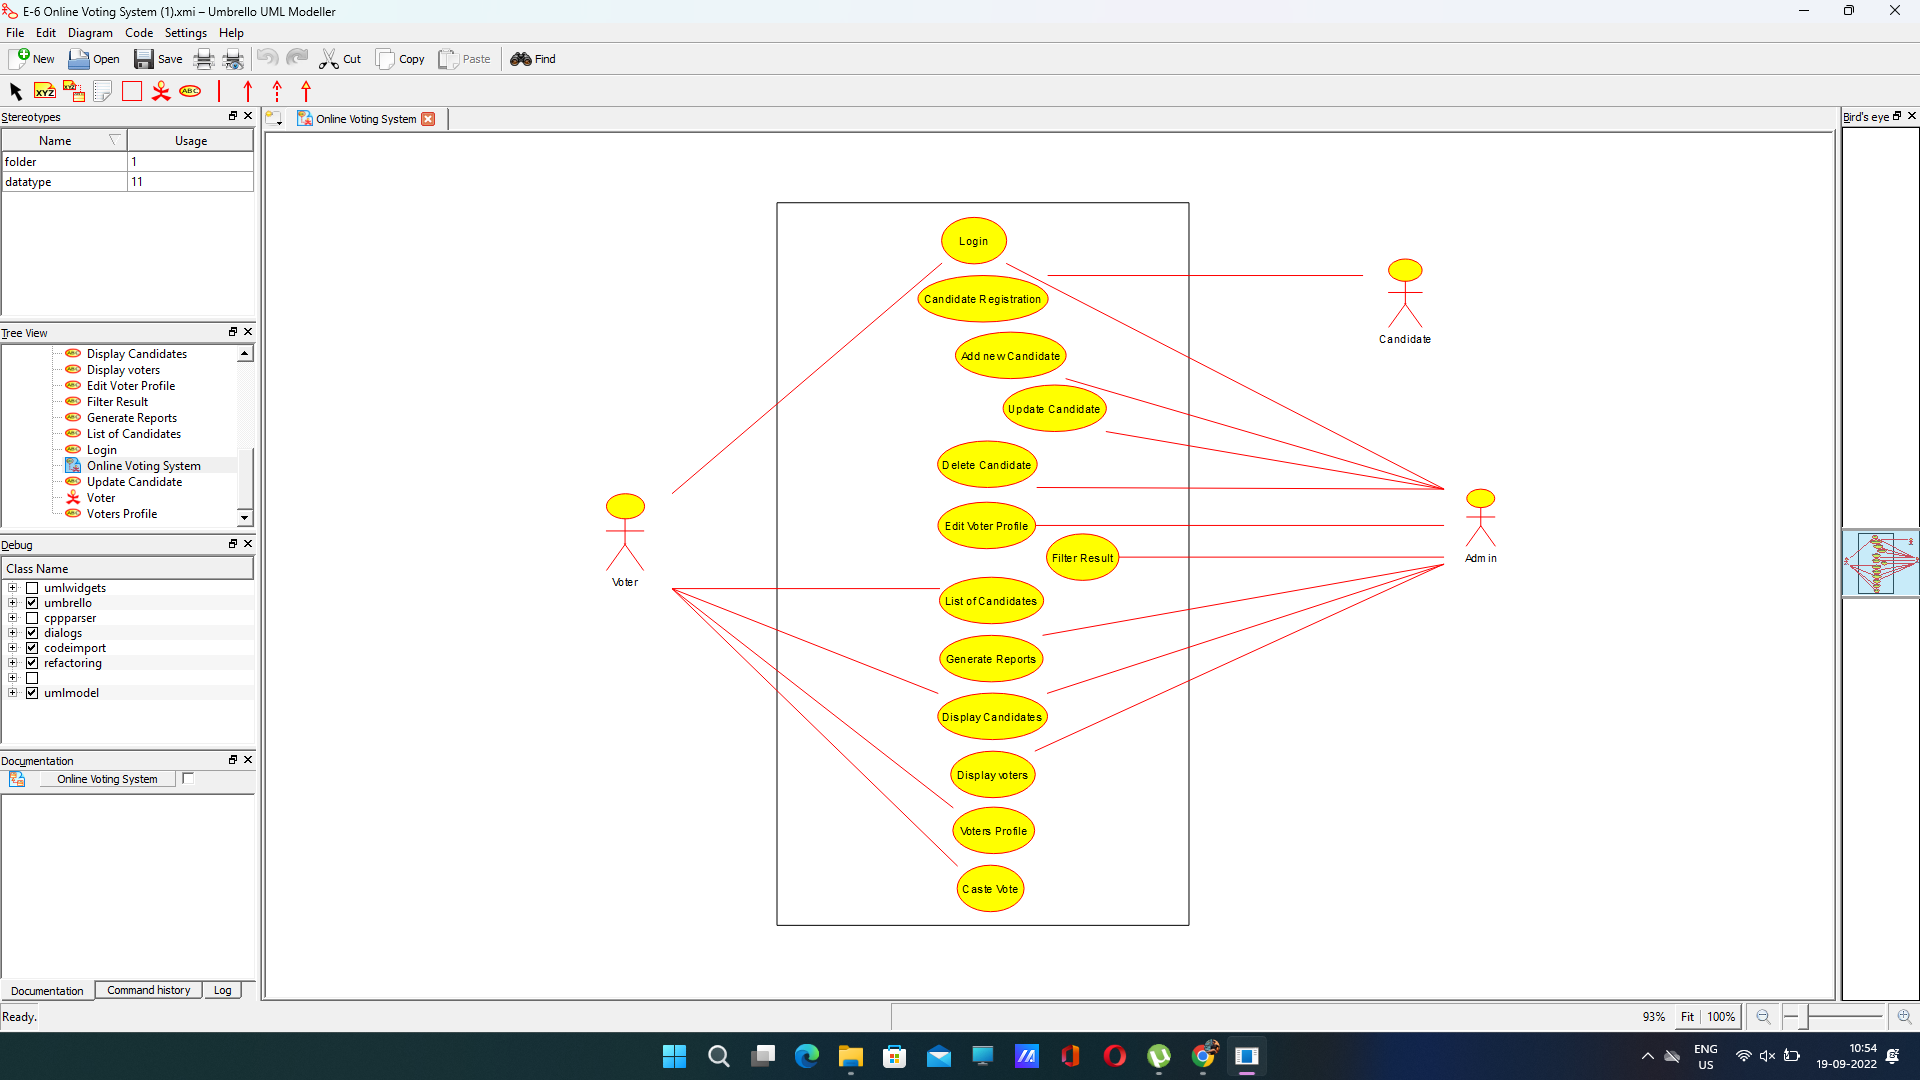Select the Use Case oval tool
The image size is (1920, 1080).
pos(190,90)
